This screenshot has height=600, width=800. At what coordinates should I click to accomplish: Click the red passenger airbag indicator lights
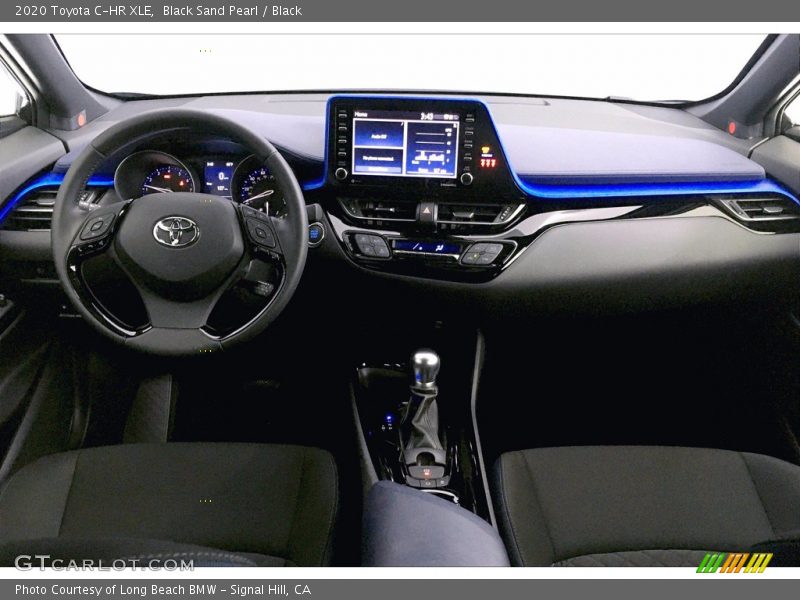(x=487, y=163)
